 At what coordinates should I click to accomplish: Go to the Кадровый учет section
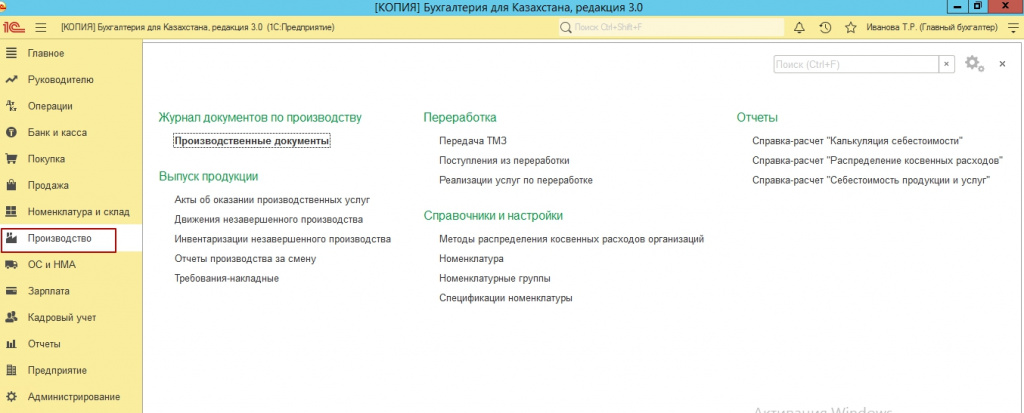point(62,318)
